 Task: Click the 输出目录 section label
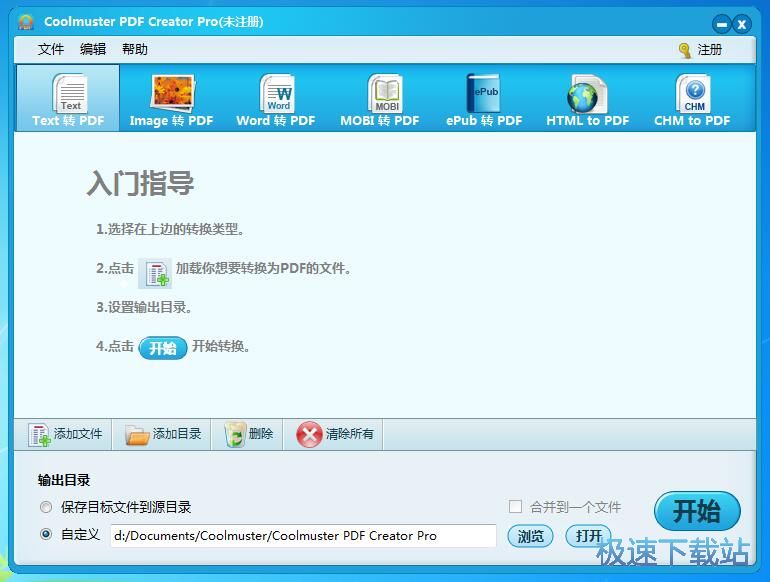(64, 480)
